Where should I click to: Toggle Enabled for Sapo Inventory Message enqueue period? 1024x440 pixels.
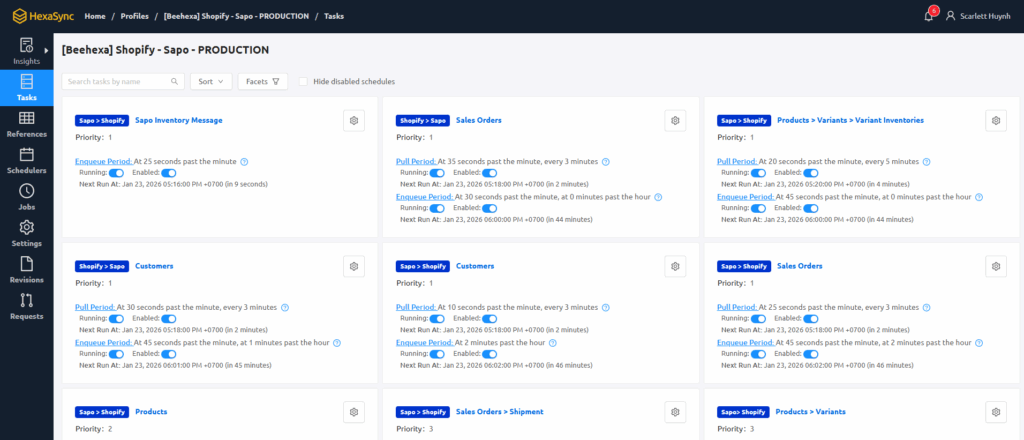point(168,173)
